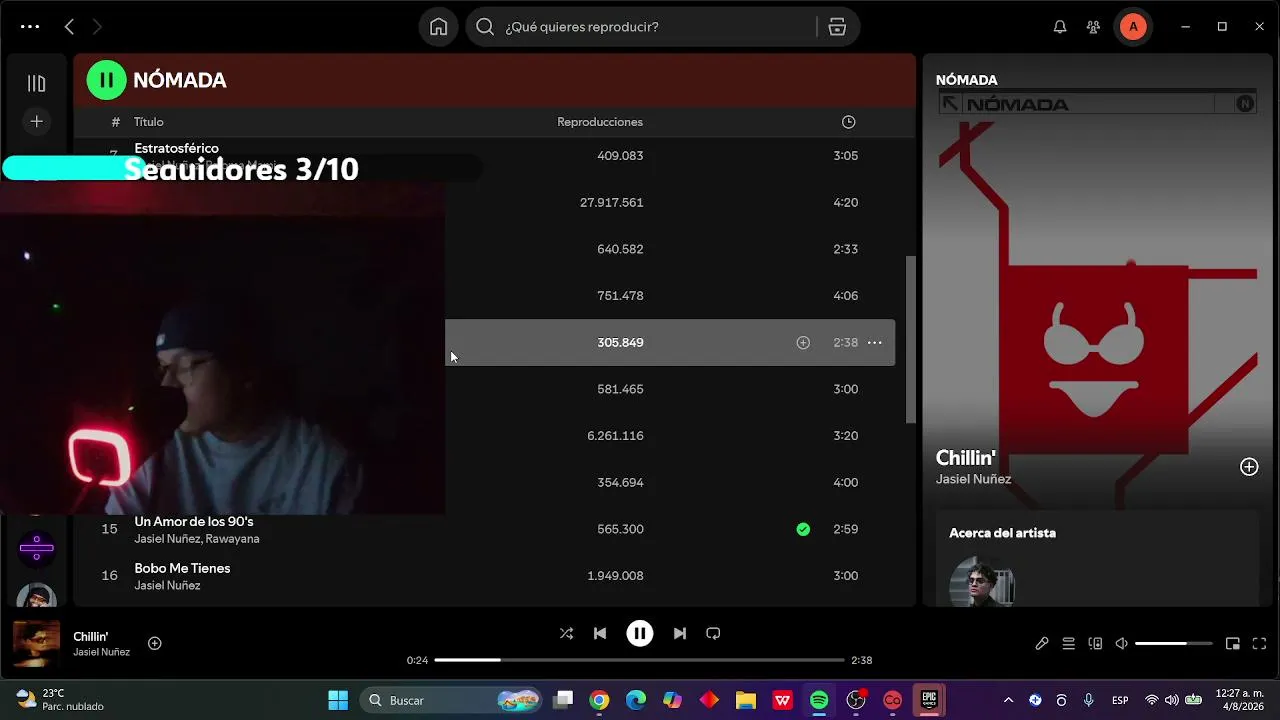Open the miniplayer
The width and height of the screenshot is (1280, 720).
[x=1233, y=644]
